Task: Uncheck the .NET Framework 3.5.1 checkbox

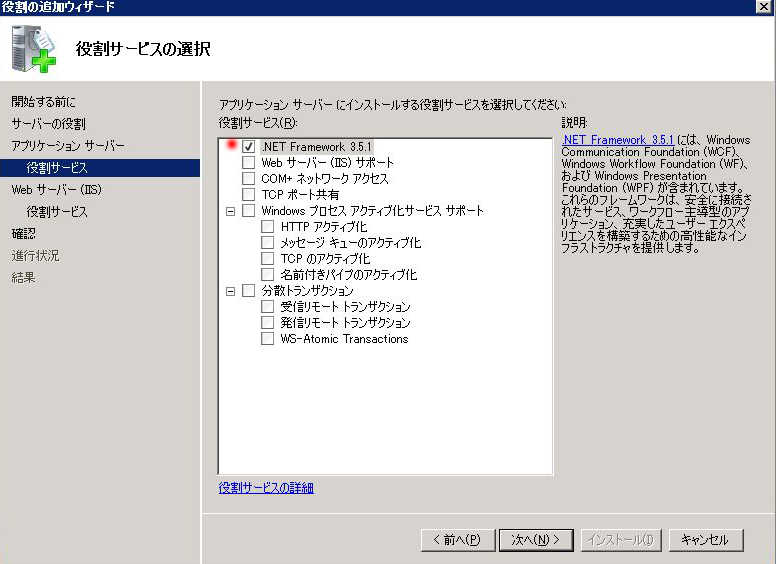Action: click(x=248, y=146)
